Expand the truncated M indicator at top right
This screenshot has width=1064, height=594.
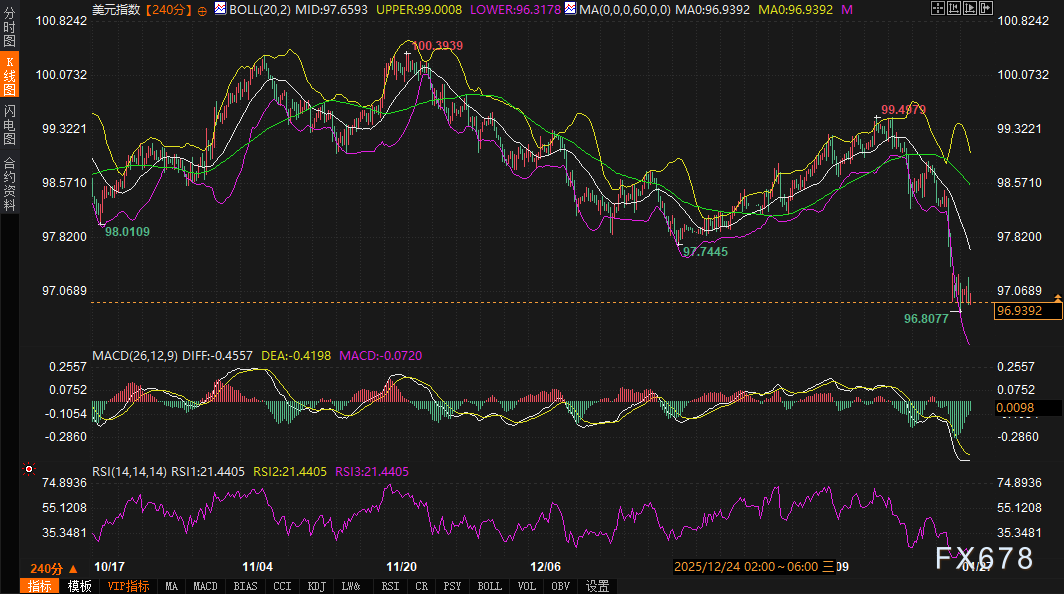819,9
